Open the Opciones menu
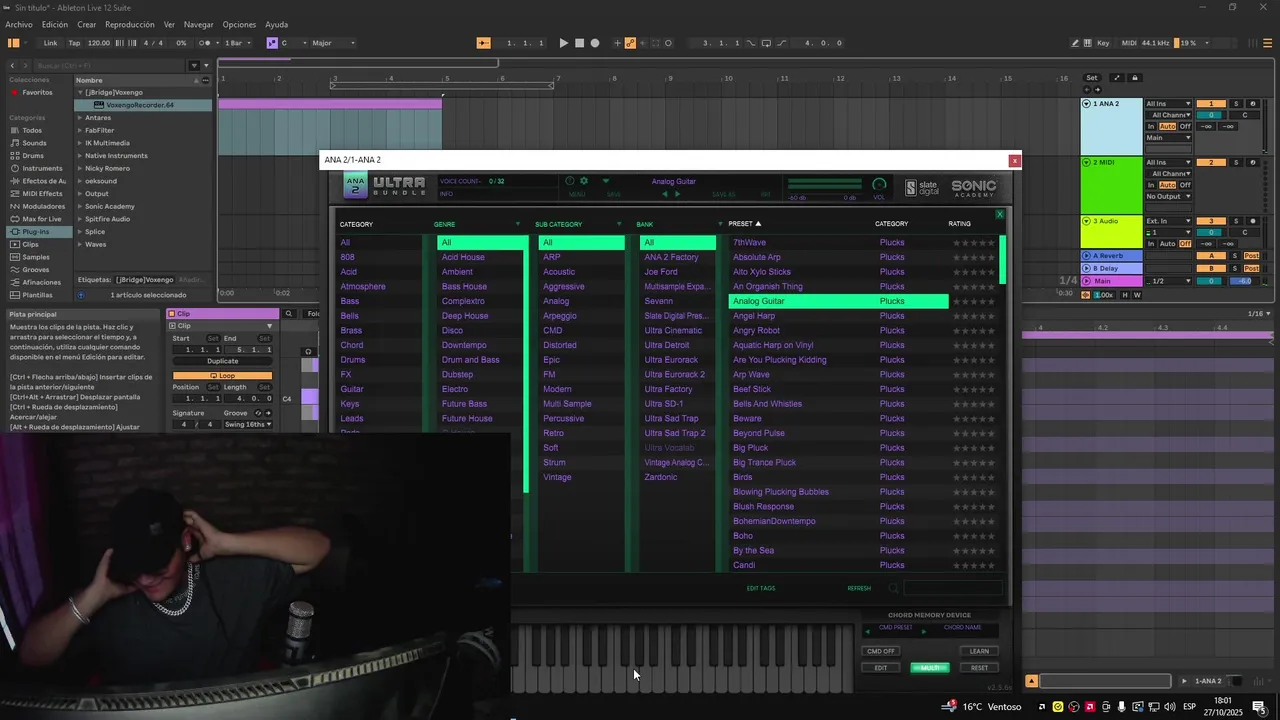The width and height of the screenshot is (1280, 720). (239, 24)
